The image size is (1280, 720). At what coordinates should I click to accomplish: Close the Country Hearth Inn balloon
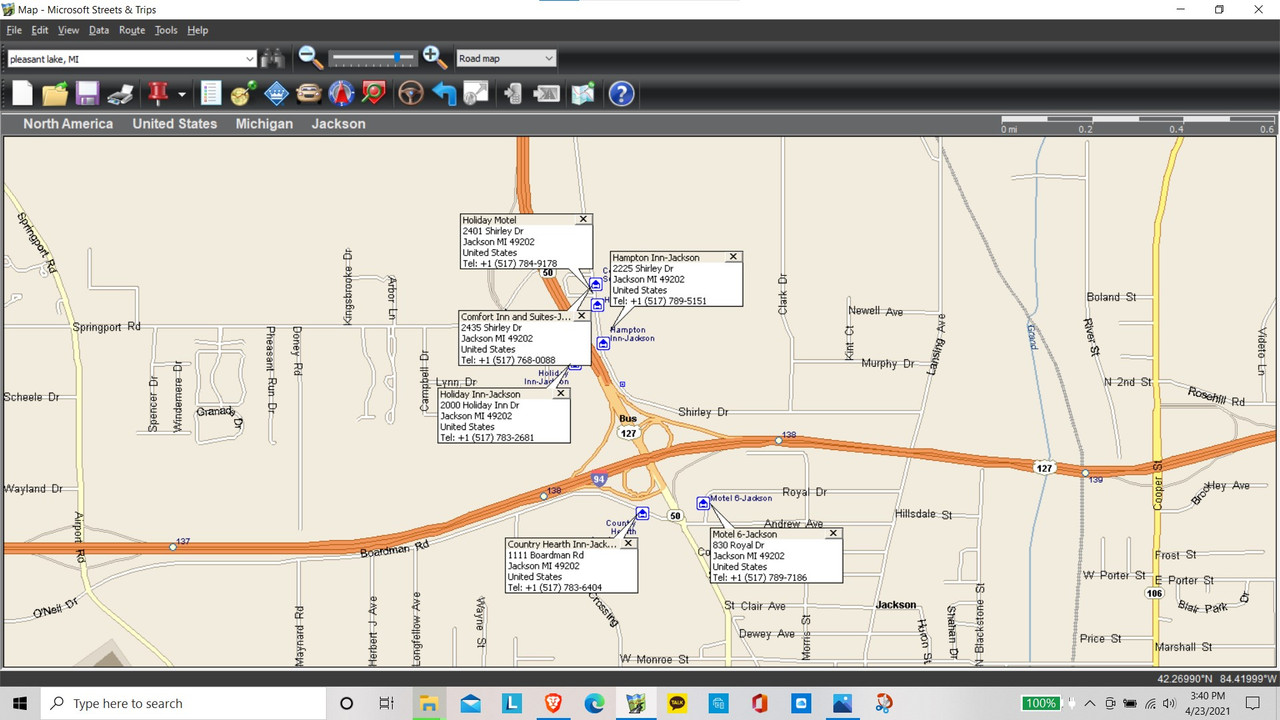(628, 544)
